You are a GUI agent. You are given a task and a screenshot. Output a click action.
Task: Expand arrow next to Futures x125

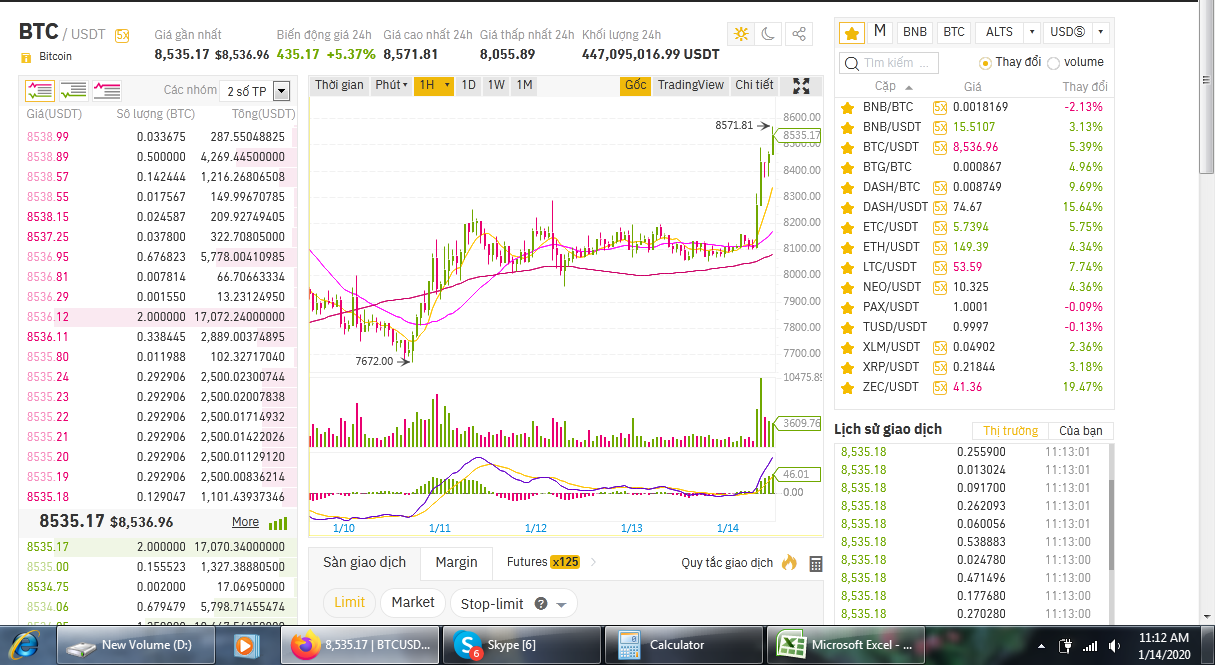pyautogui.click(x=593, y=562)
